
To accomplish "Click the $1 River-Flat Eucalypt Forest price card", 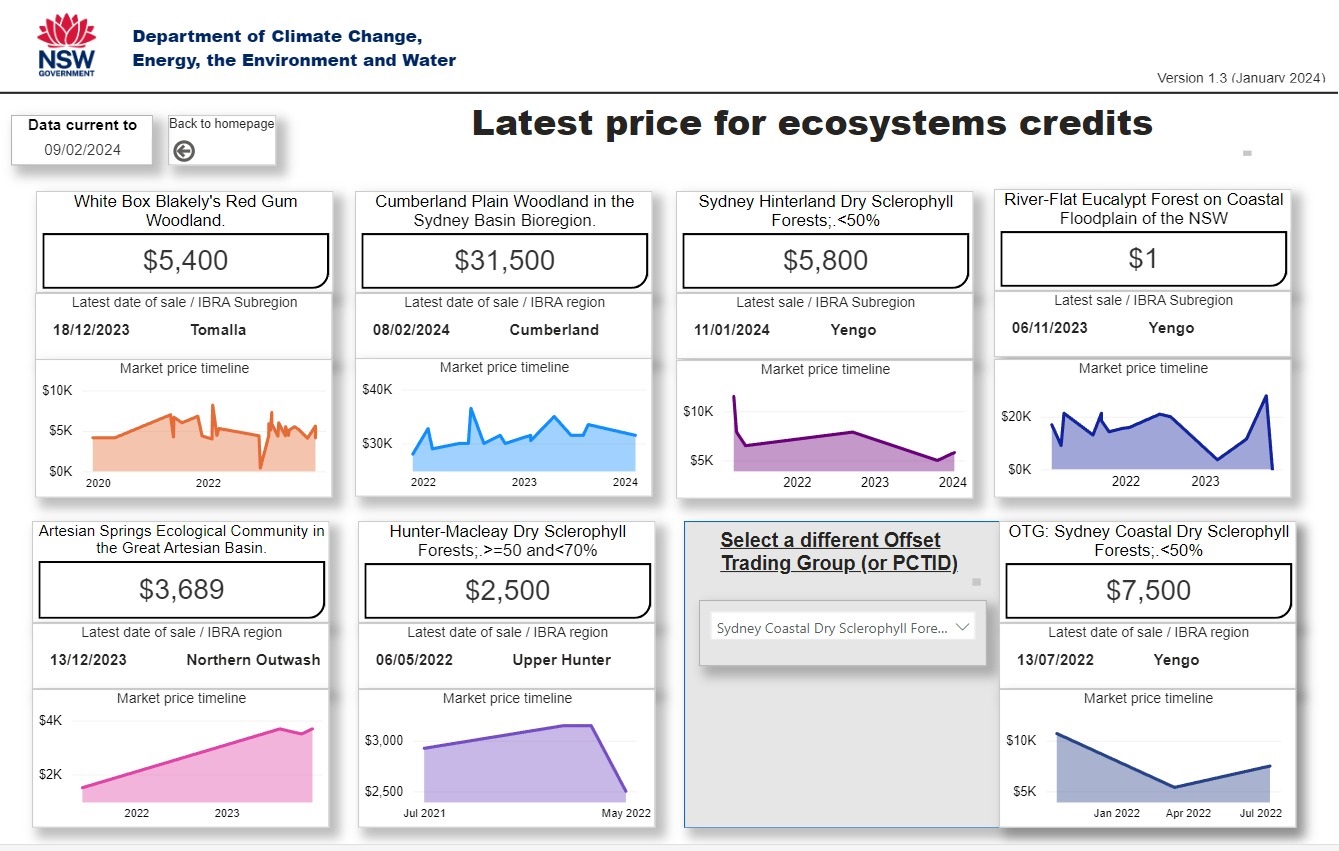I will pyautogui.click(x=1143, y=259).
